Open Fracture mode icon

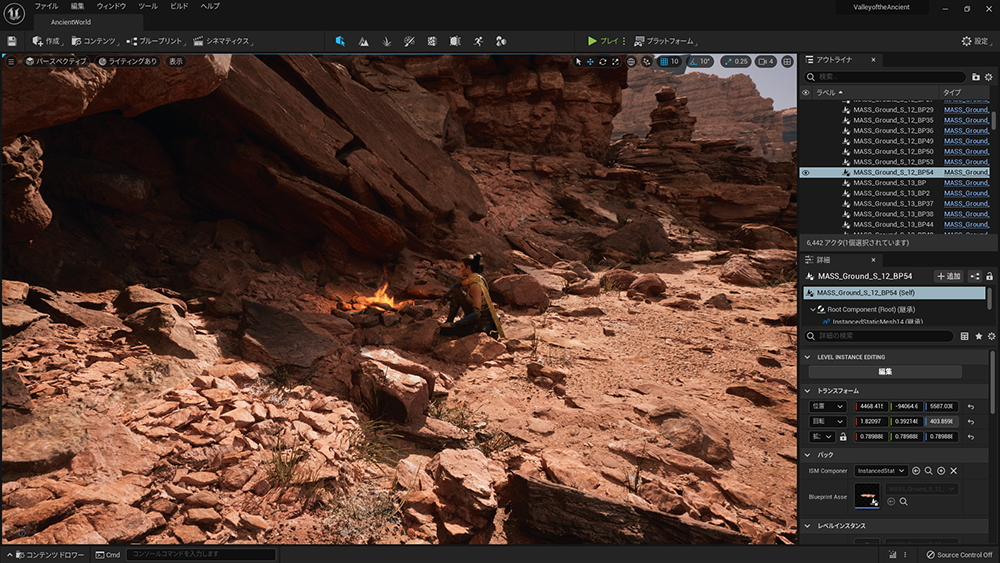click(x=432, y=41)
